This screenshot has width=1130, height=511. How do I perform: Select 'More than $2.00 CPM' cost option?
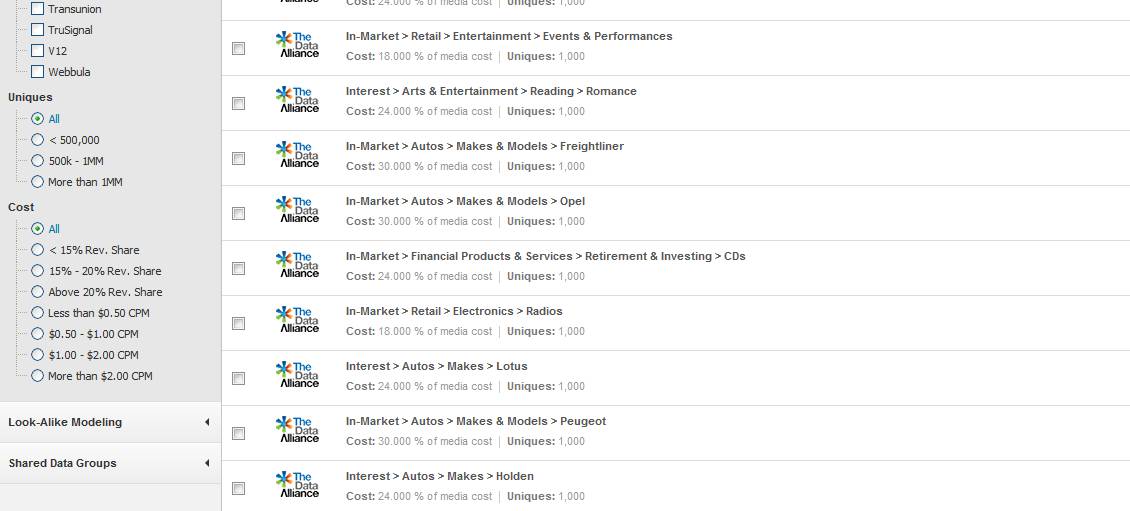click(37, 376)
